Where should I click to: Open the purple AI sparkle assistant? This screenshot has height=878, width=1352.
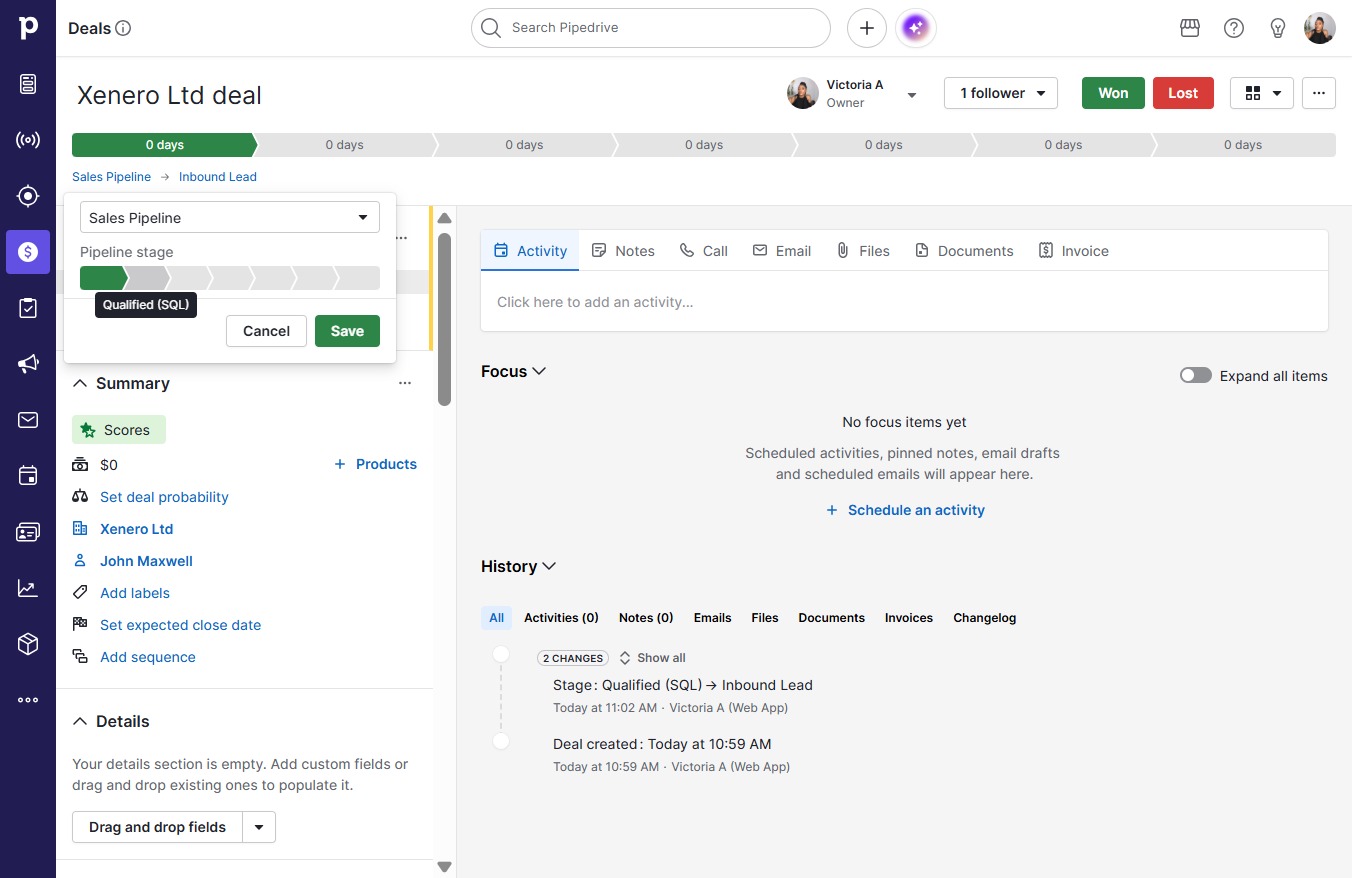coord(916,28)
